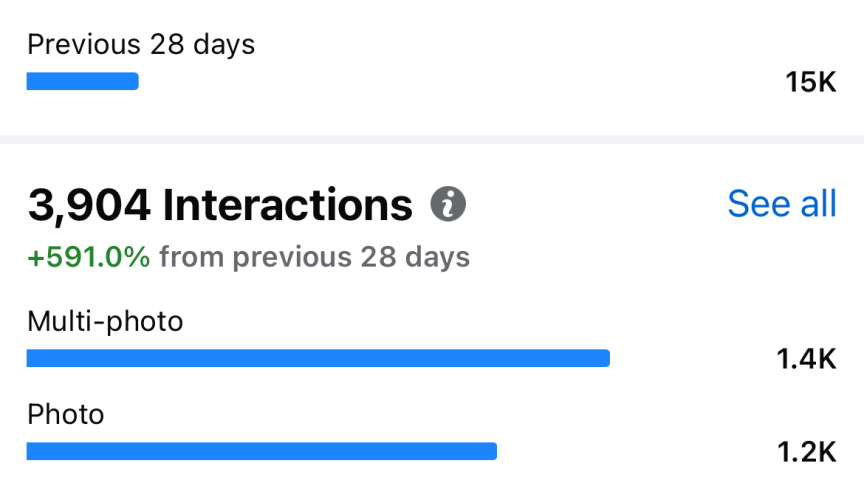
Task: Select the Photo interactions bar
Action: [262, 451]
